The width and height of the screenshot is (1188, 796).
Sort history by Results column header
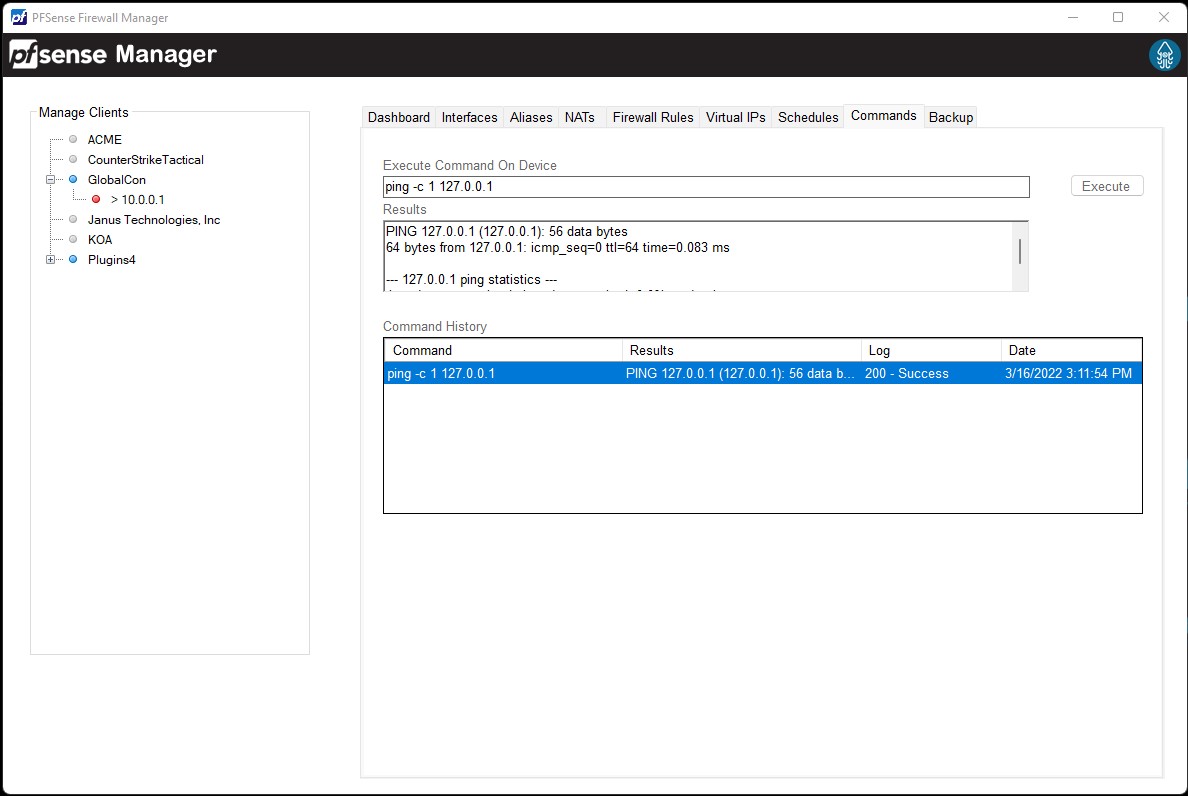(x=742, y=350)
